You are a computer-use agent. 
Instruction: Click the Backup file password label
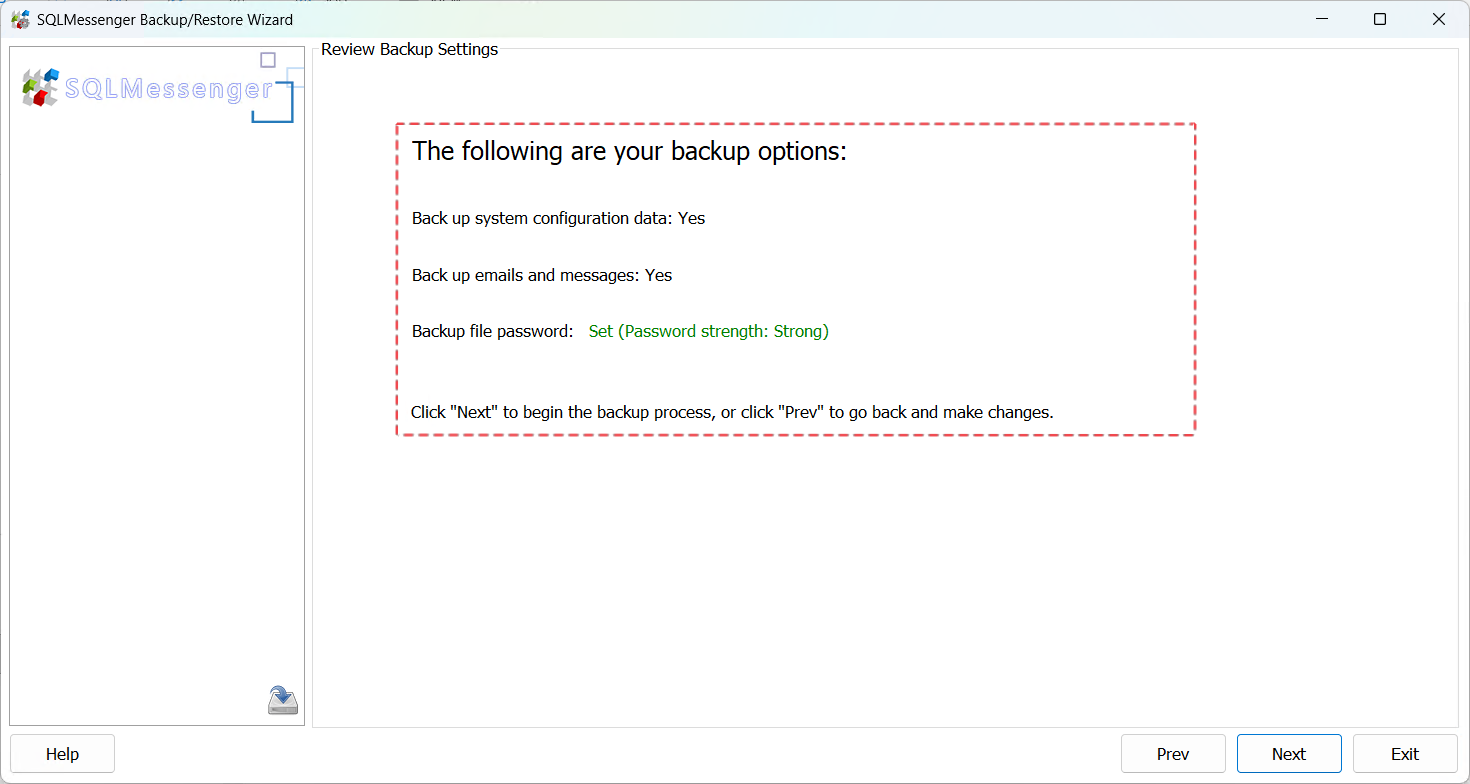[x=491, y=331]
